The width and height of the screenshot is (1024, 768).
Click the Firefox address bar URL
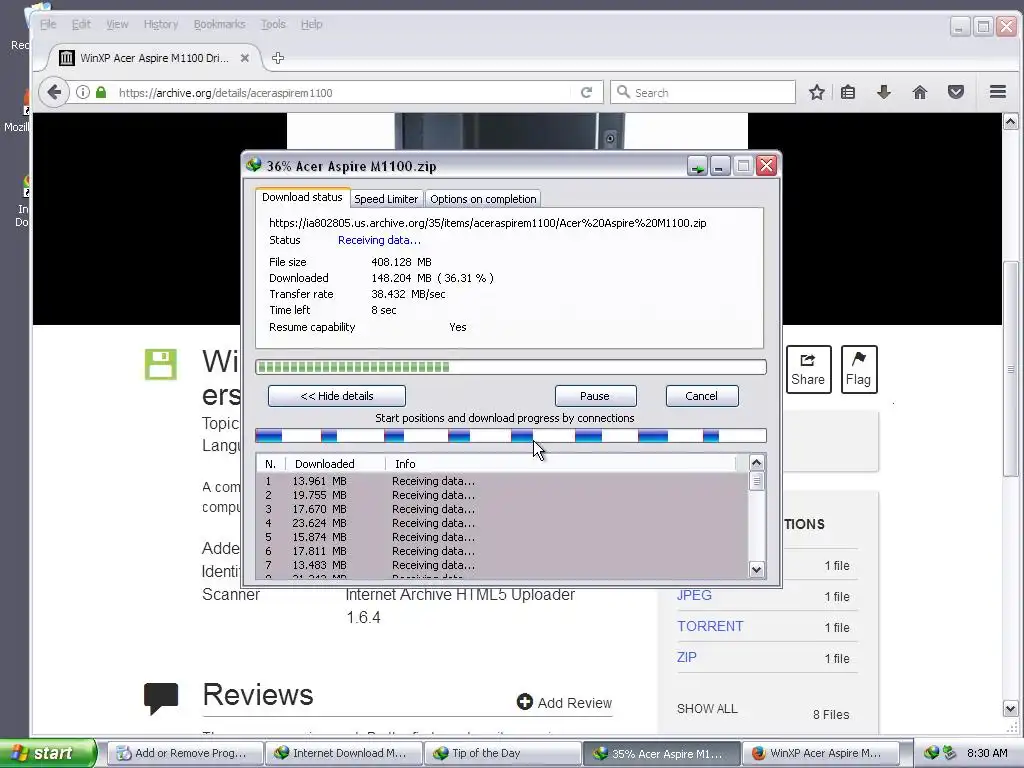pos(343,93)
